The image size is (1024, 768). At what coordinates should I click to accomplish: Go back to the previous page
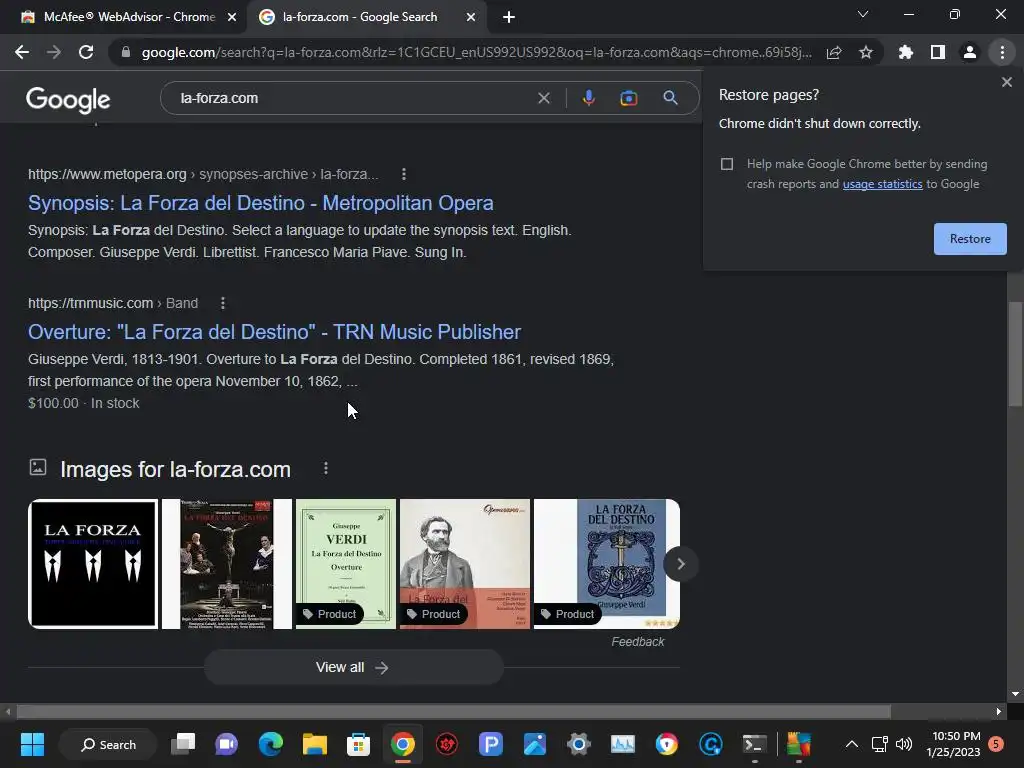pyautogui.click(x=22, y=52)
